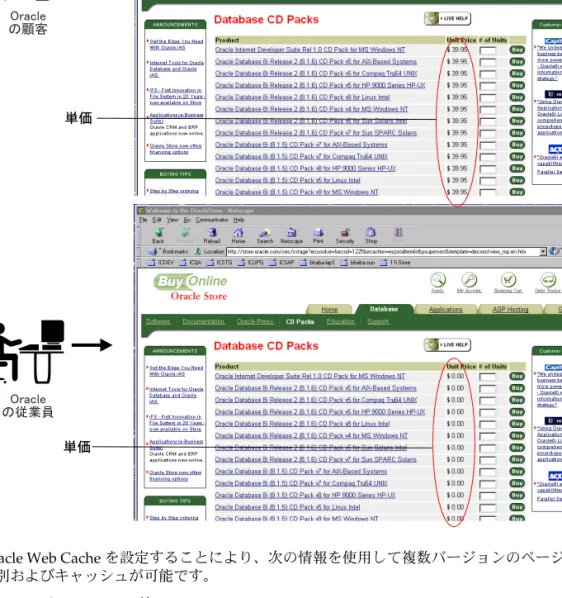Click the Buy Online Oracle Store logo

191,287
